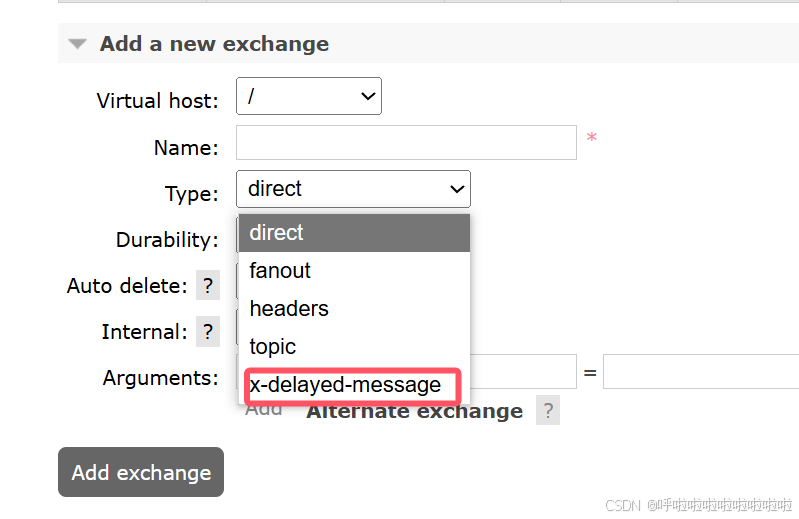
Task: Click the "Durability:" label text
Action: [x=167, y=240]
